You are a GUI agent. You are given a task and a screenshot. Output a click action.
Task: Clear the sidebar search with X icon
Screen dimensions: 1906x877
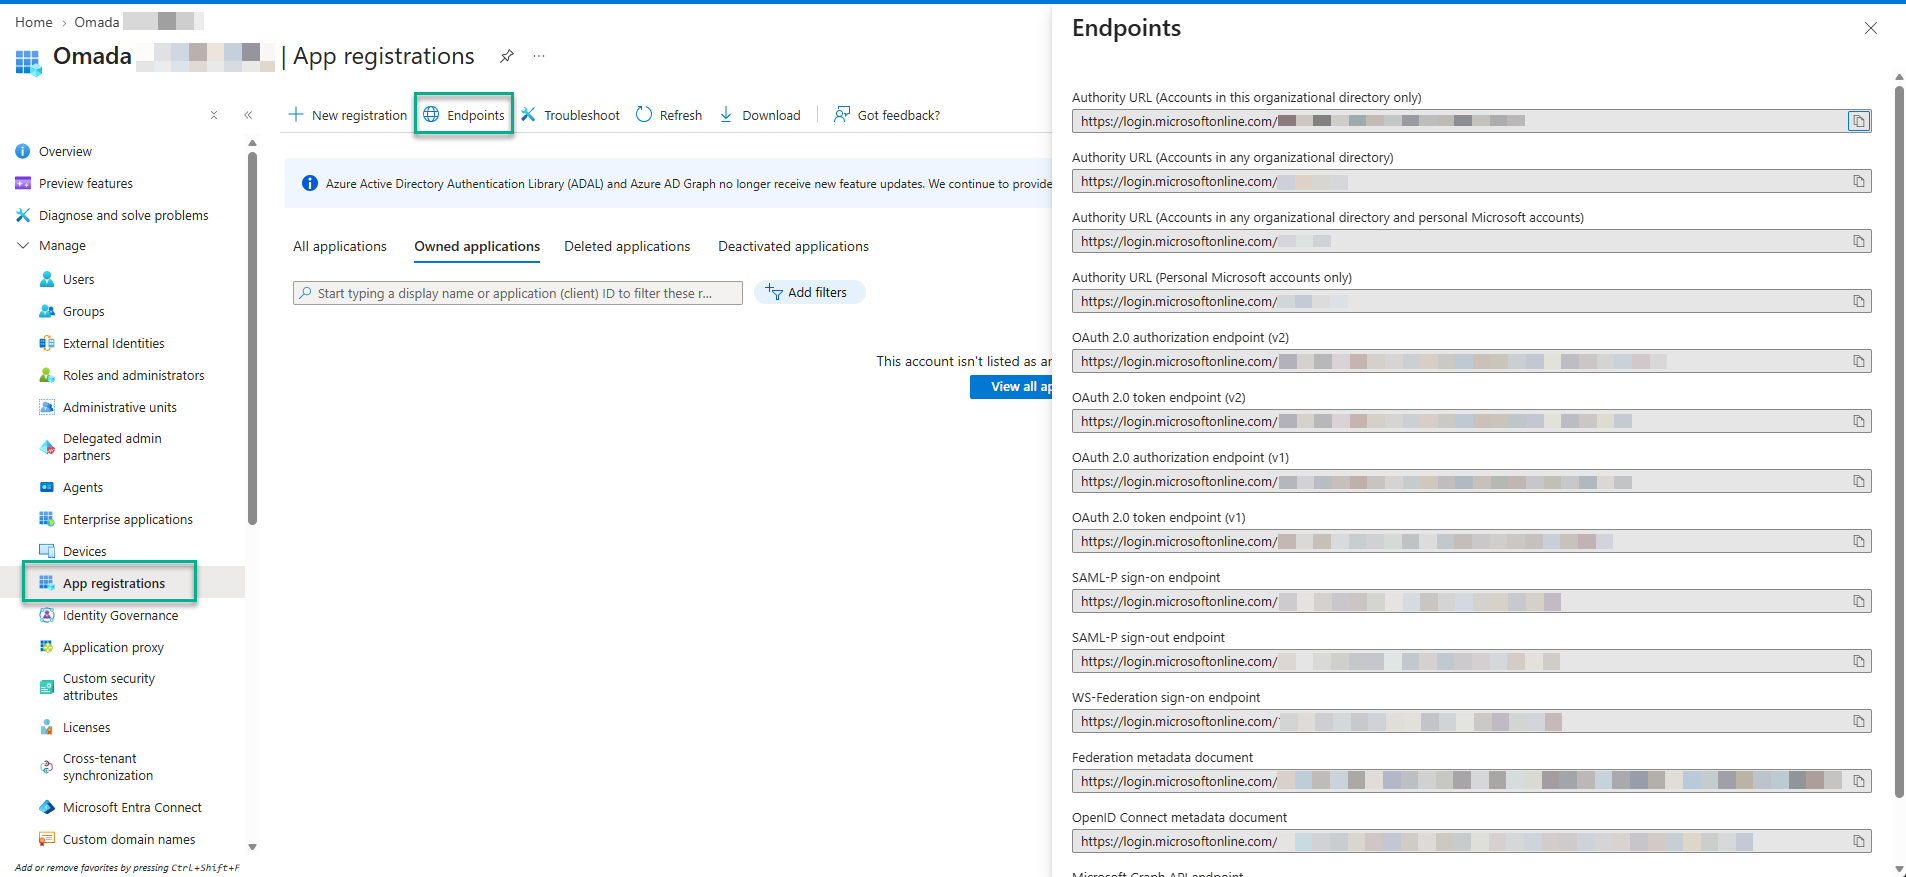click(214, 115)
